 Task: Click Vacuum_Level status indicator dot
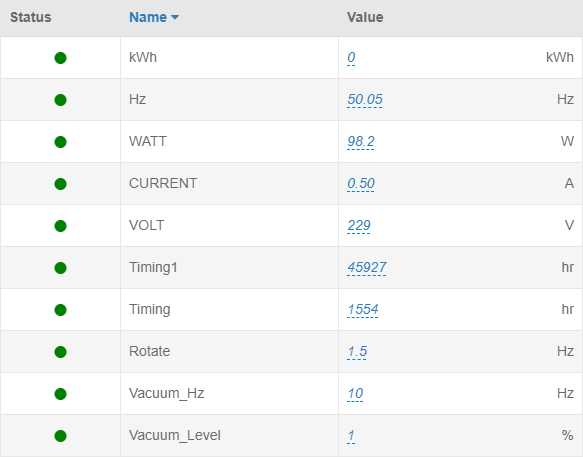[60, 436]
